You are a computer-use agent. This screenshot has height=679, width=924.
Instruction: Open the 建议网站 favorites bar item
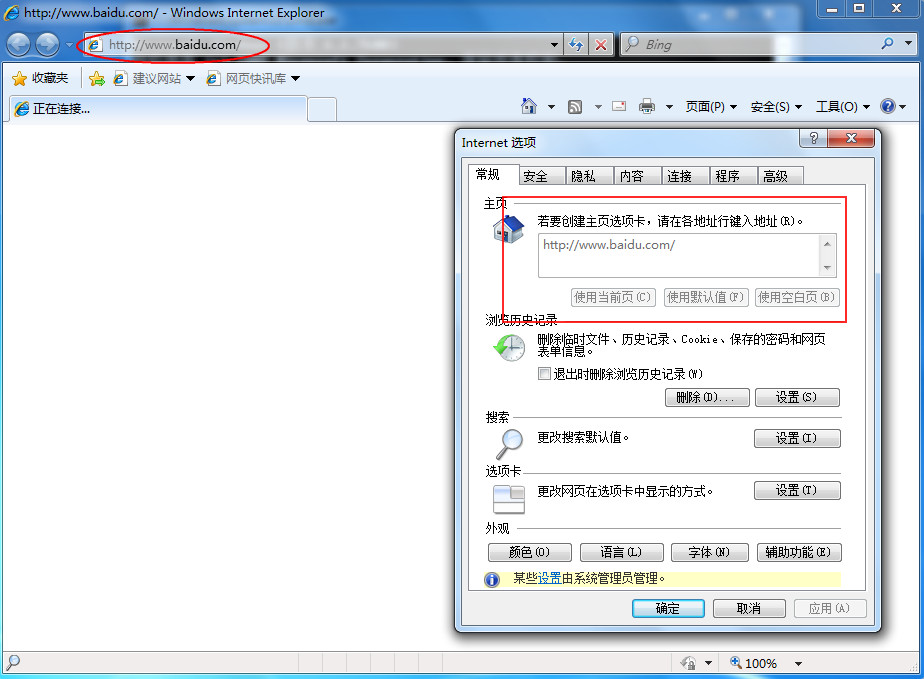(x=154, y=78)
